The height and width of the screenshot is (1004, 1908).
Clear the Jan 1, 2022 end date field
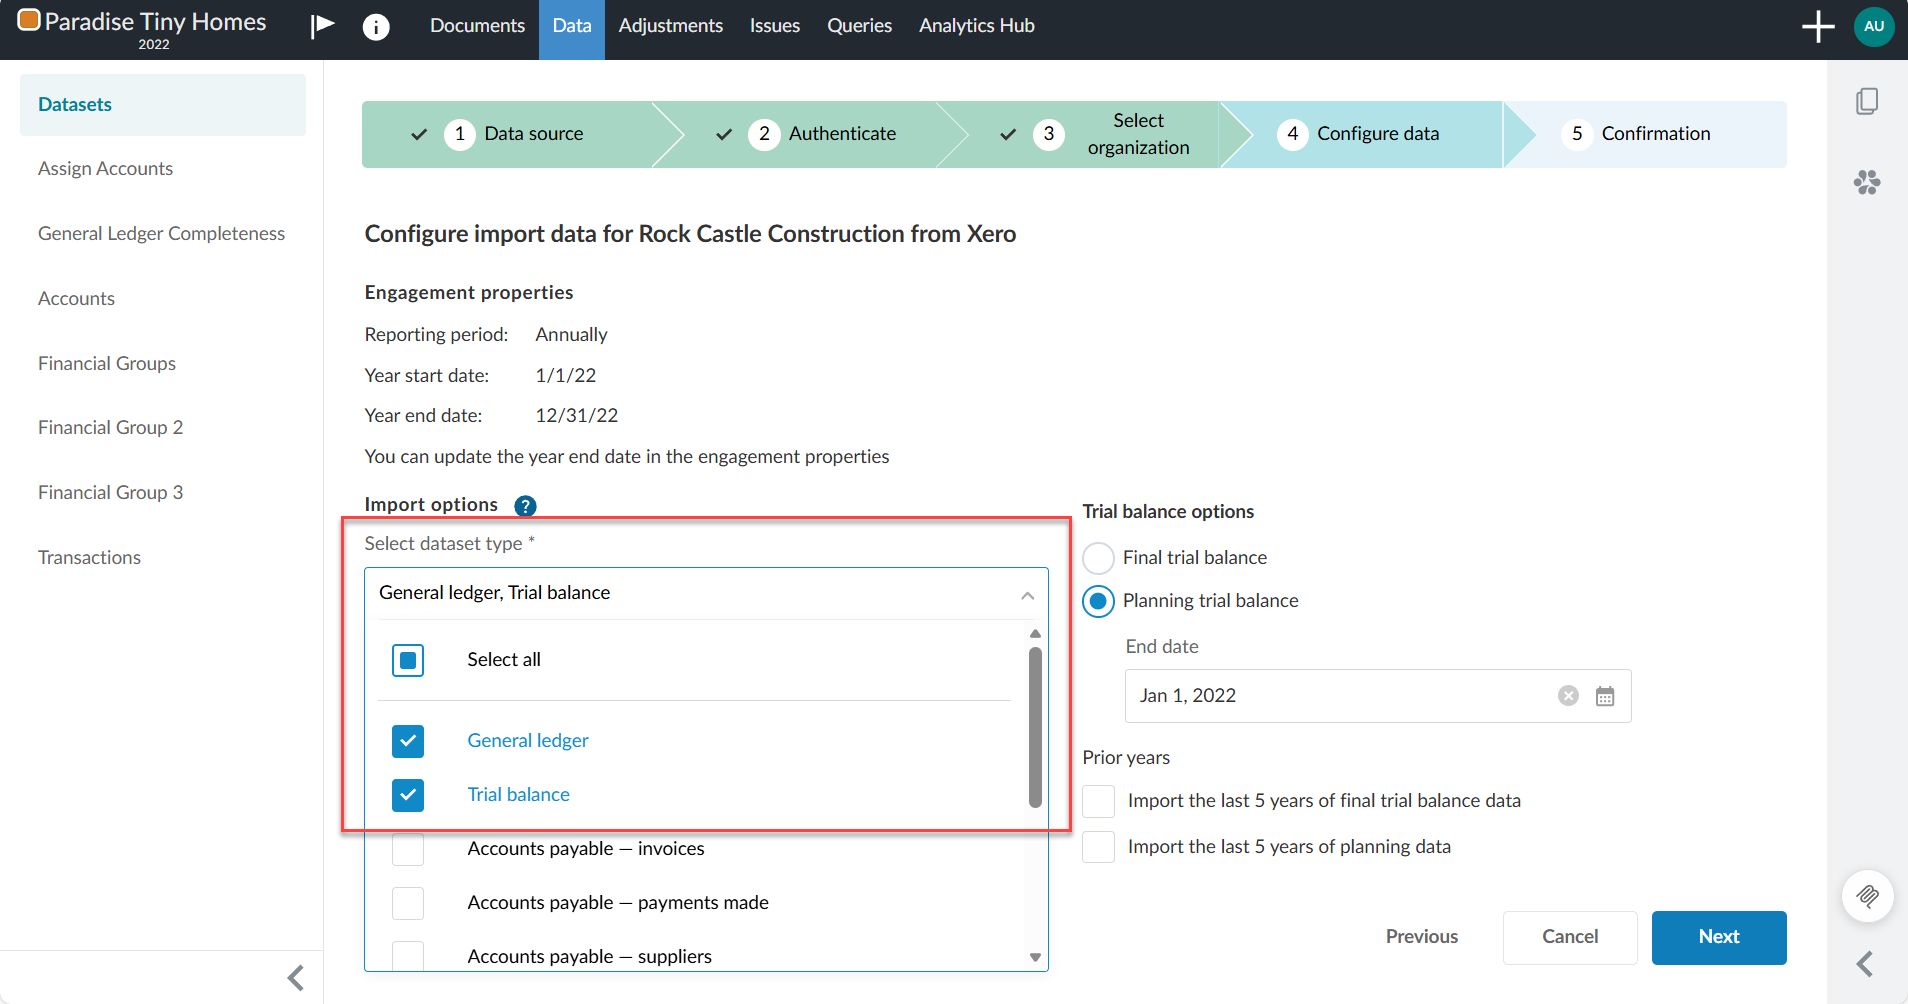[x=1567, y=696]
